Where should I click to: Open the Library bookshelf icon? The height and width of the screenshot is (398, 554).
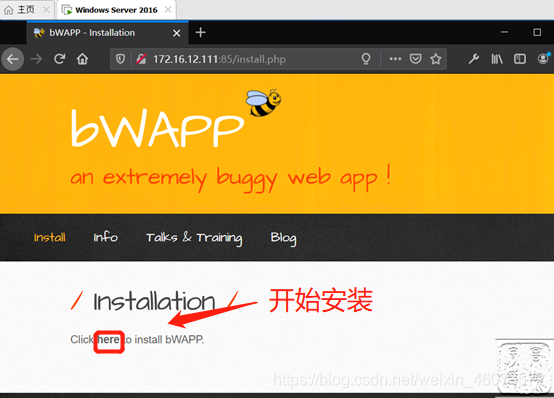pos(497,59)
